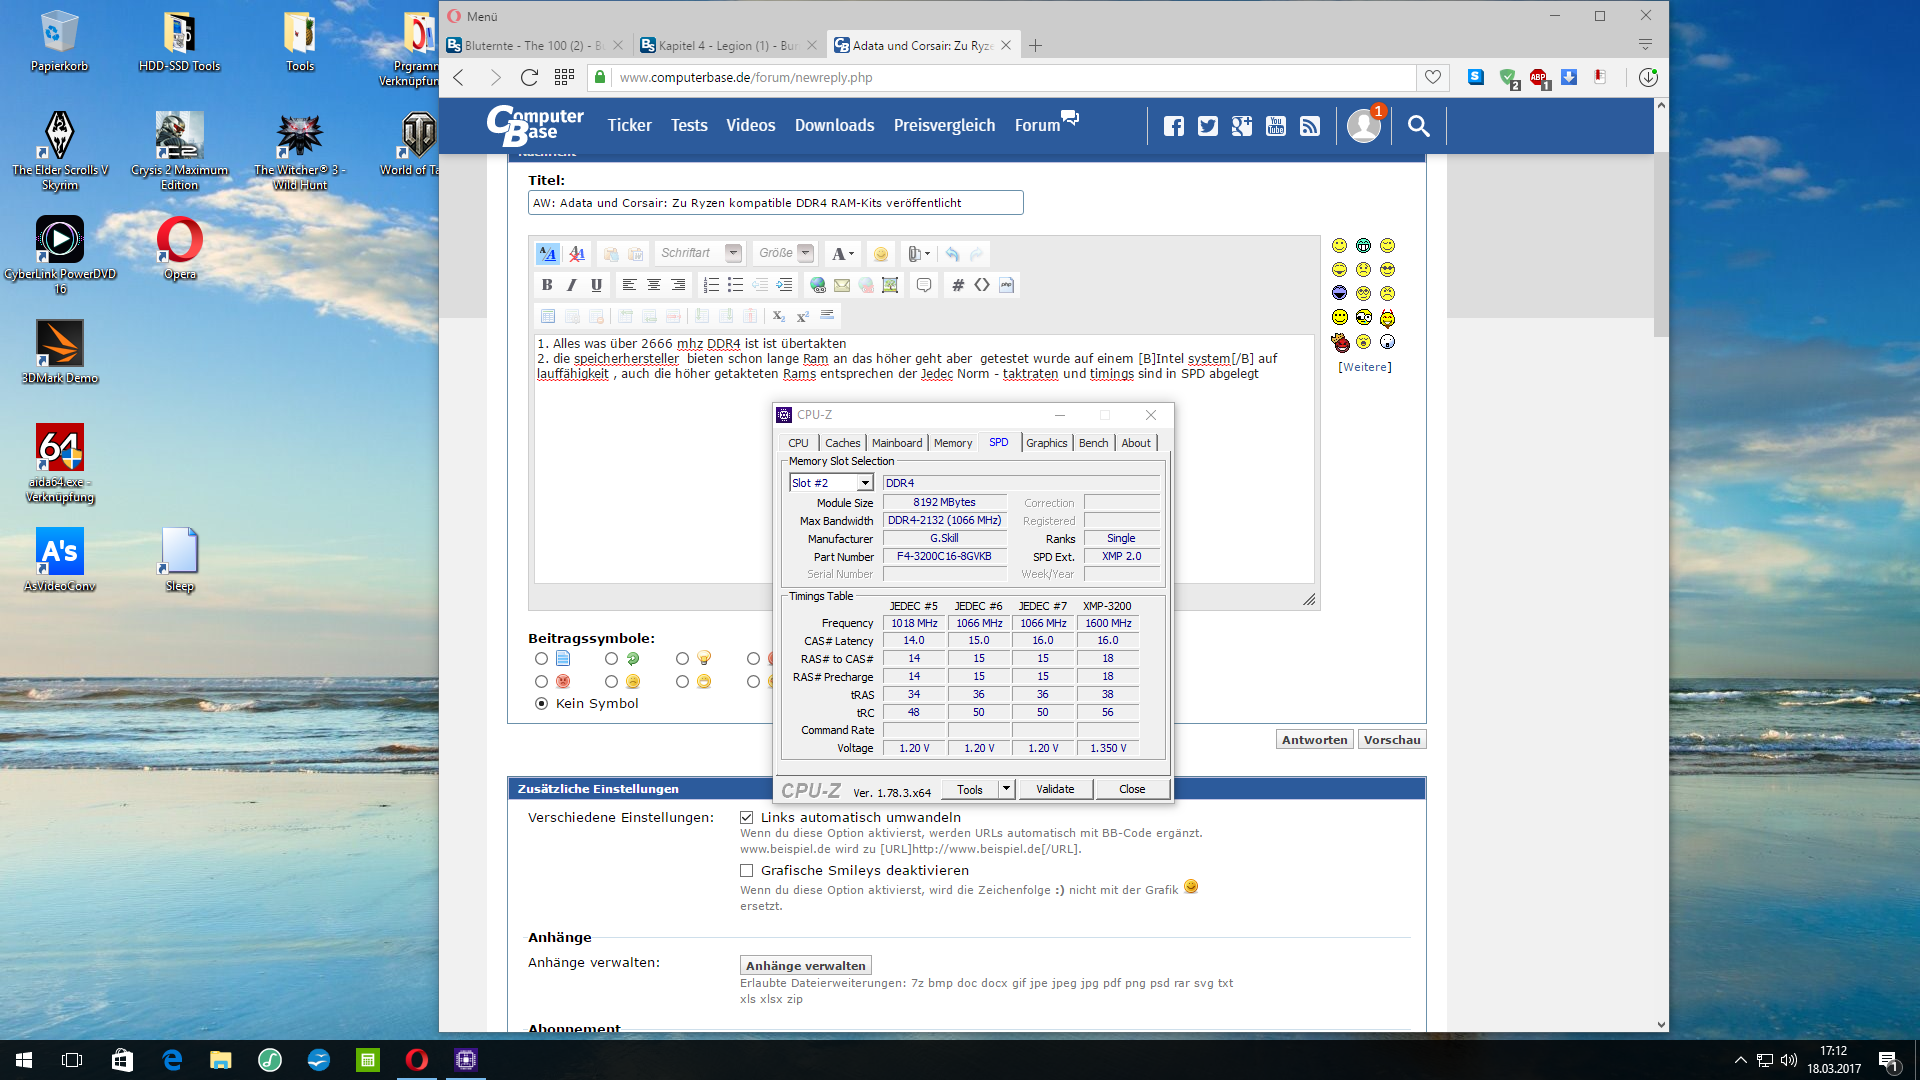Open the Downloads menu on ComputerBase

[834, 126]
